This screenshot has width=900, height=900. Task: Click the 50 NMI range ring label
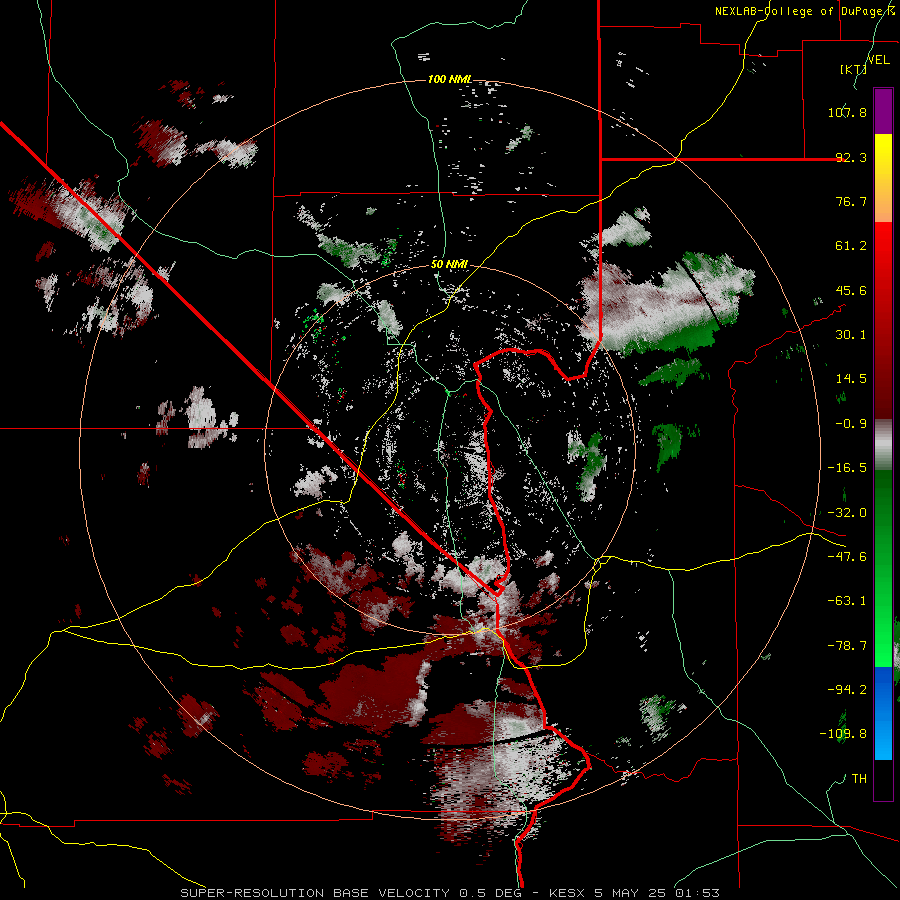(449, 265)
